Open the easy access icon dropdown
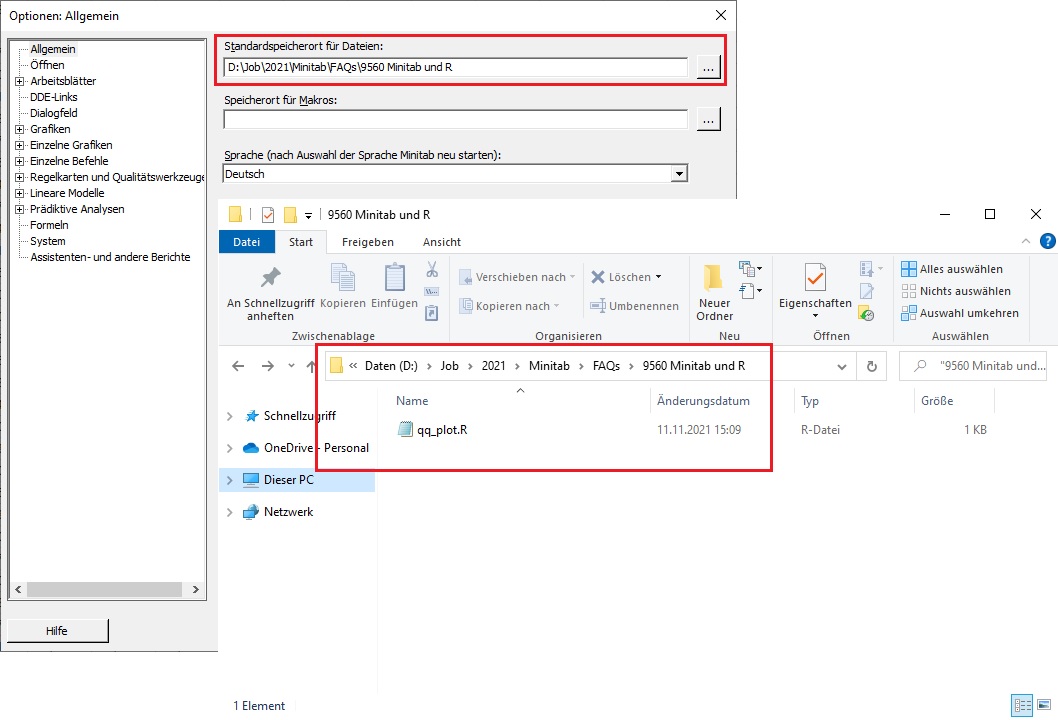The width and height of the screenshot is (1058, 720). pyautogui.click(x=750, y=291)
